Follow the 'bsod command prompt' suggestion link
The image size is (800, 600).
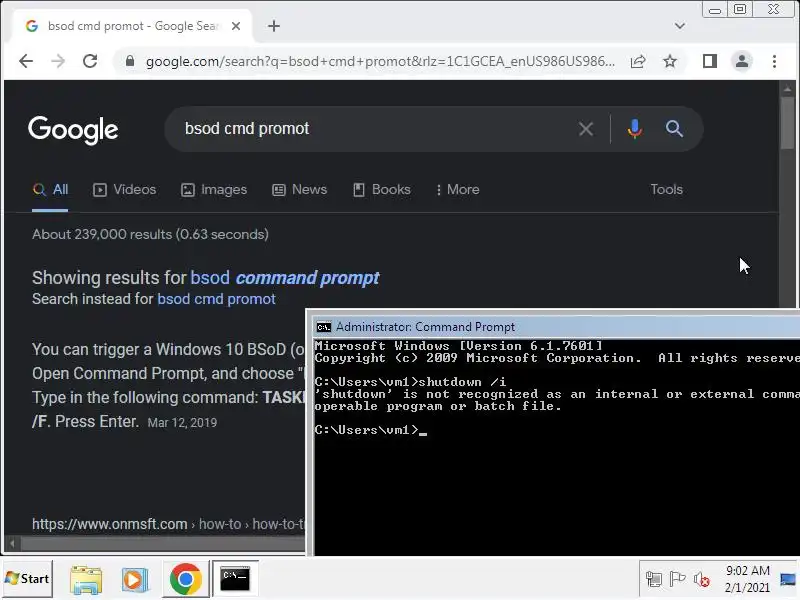(x=285, y=278)
